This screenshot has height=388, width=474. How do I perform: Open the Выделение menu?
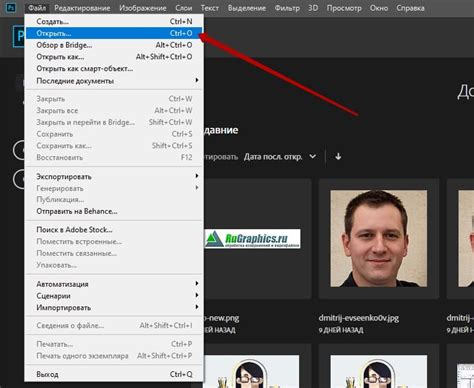(247, 8)
